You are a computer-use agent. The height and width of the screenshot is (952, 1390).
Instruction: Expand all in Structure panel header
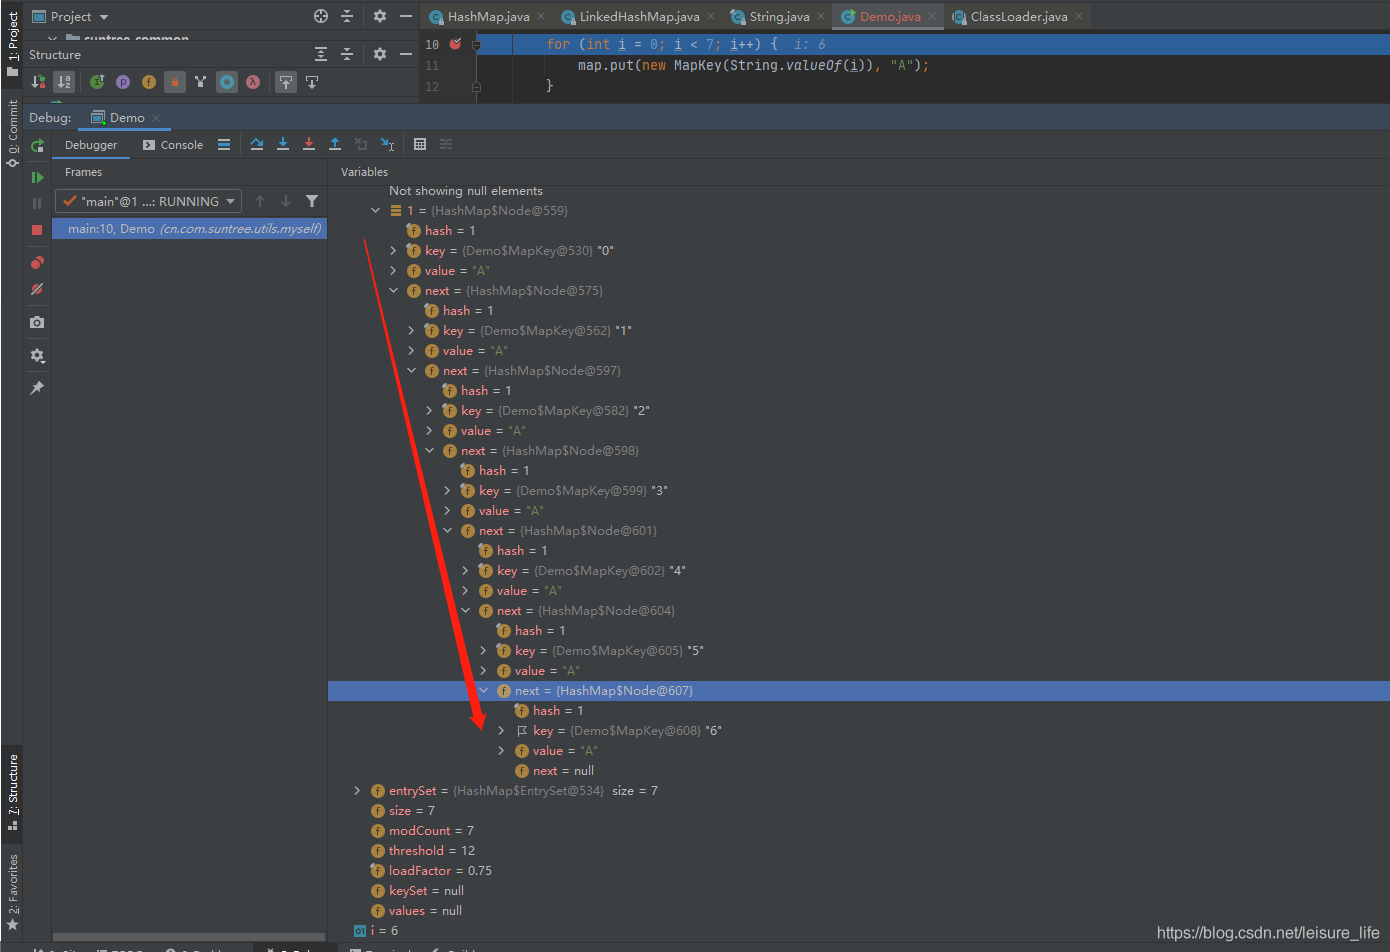[321, 54]
